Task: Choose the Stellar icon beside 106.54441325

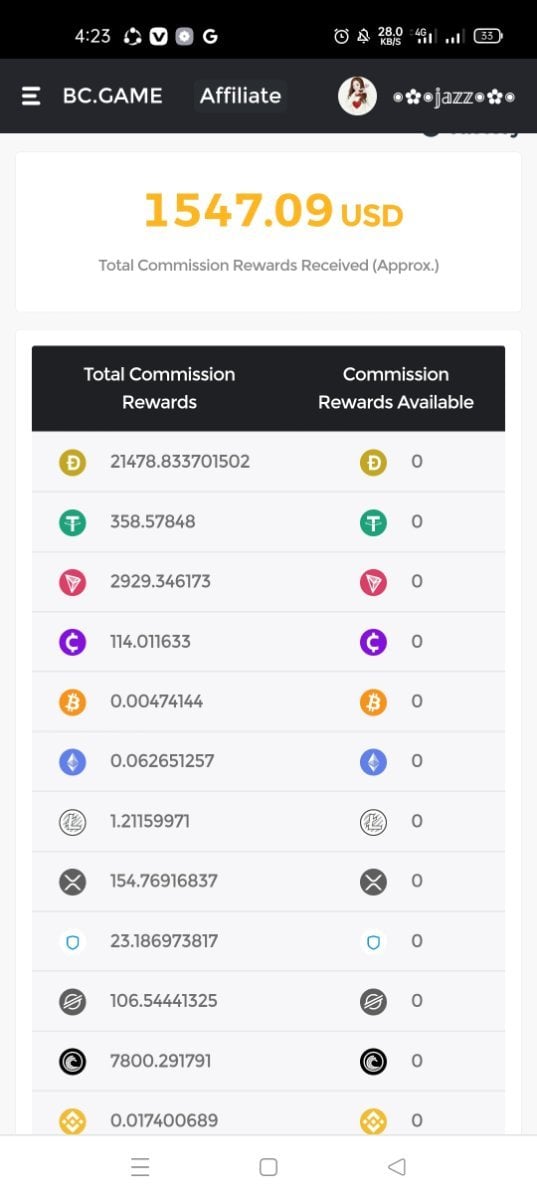Action: (73, 1001)
